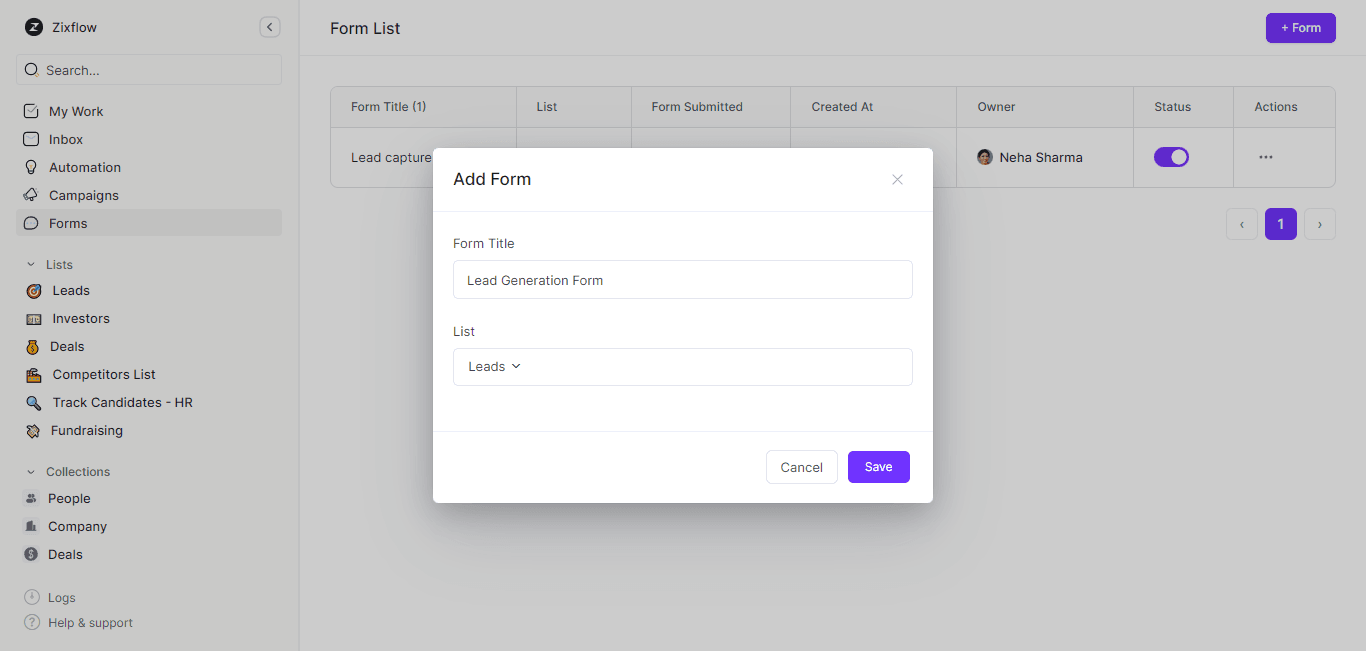Open the actions menu for Lead capture form
Image resolution: width=1366 pixels, height=651 pixels.
coord(1266,157)
